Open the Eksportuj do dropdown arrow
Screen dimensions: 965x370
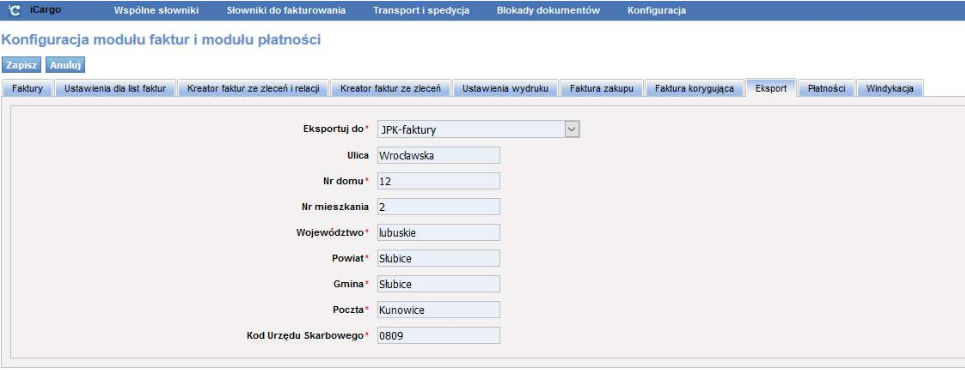pyautogui.click(x=572, y=129)
